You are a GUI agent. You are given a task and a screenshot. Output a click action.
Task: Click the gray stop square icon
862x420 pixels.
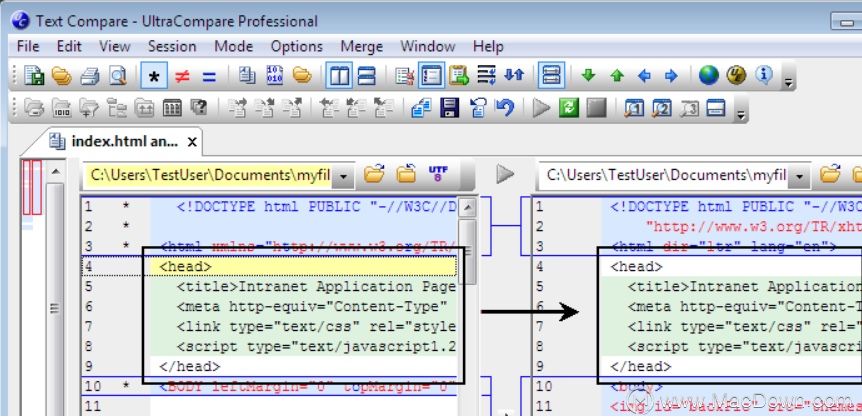point(596,108)
